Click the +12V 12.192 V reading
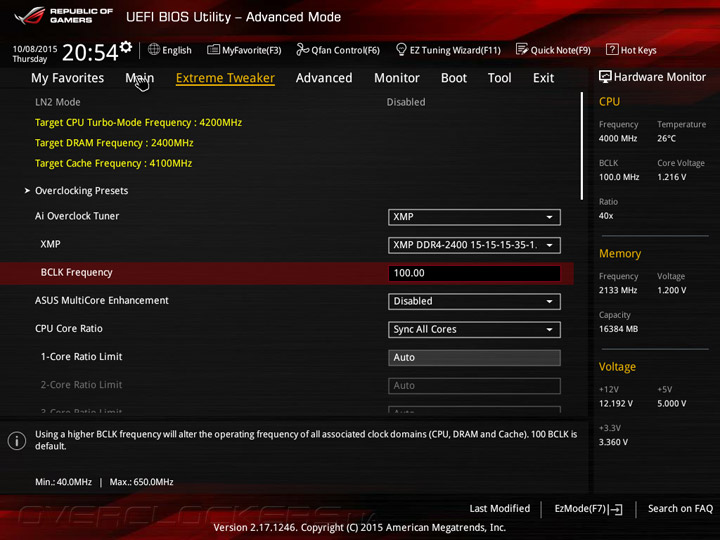The width and height of the screenshot is (720, 540). tap(616, 403)
